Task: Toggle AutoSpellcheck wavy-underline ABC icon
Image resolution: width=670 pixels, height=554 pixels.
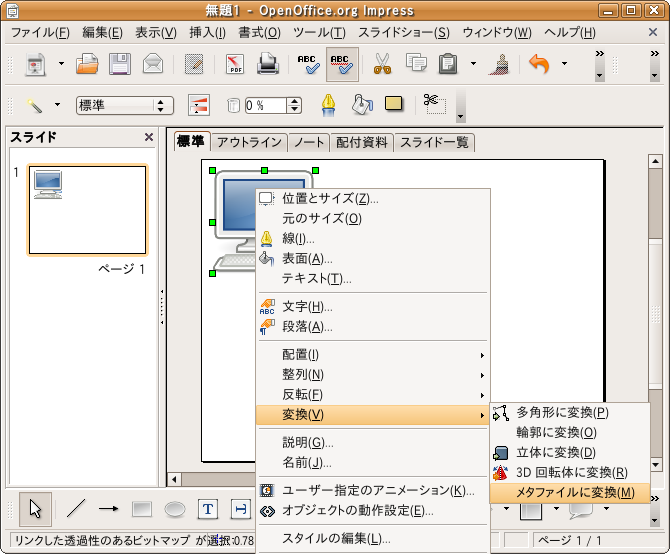Action: pos(342,64)
